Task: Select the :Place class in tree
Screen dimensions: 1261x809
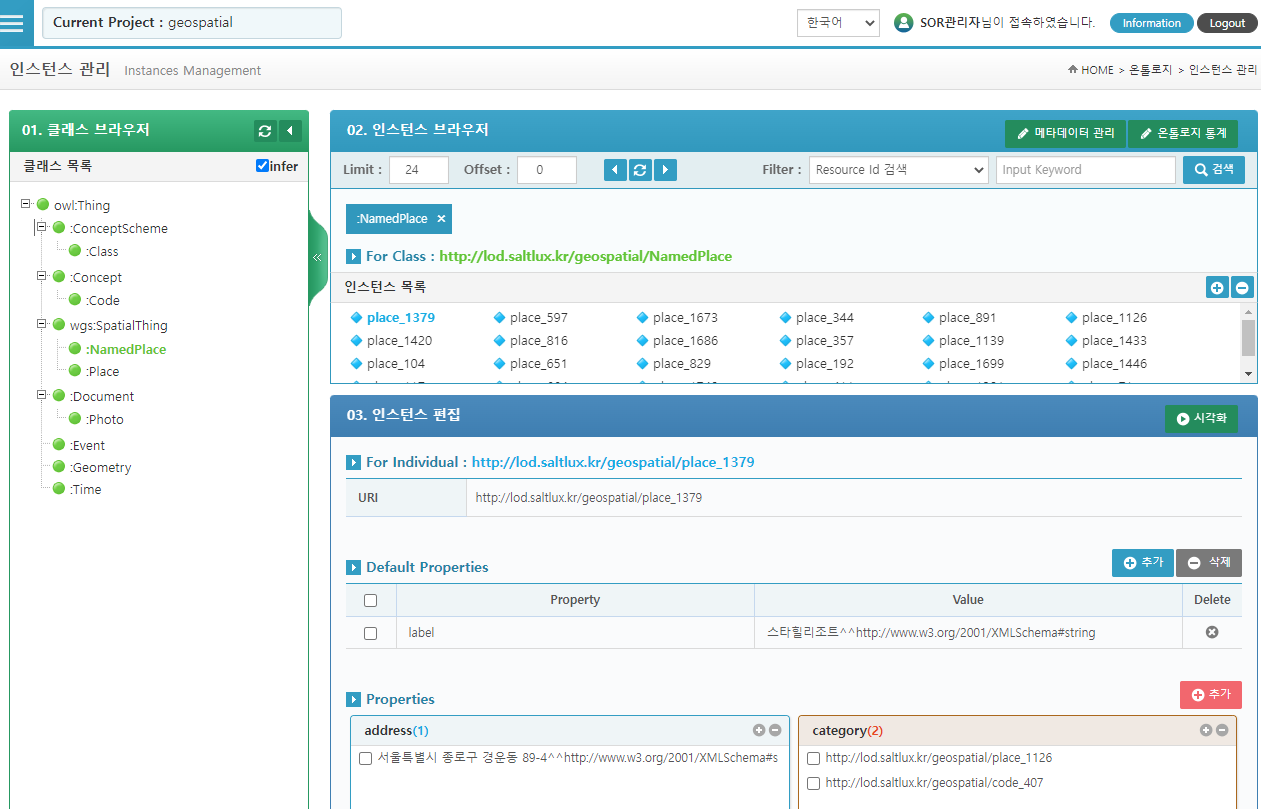Action: pyautogui.click(x=103, y=371)
